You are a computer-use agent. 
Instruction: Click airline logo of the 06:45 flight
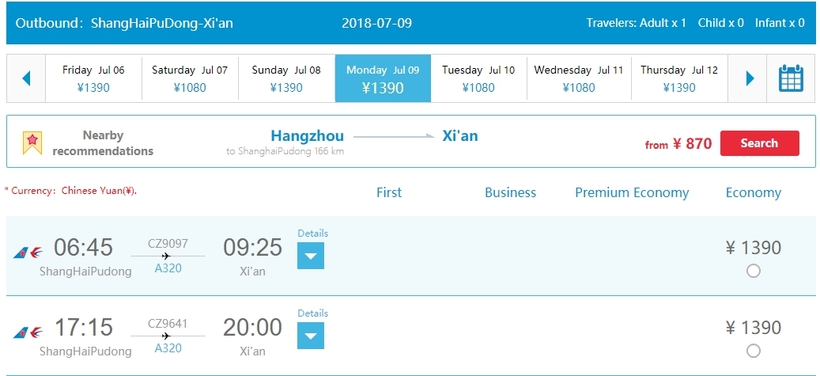[x=28, y=253]
